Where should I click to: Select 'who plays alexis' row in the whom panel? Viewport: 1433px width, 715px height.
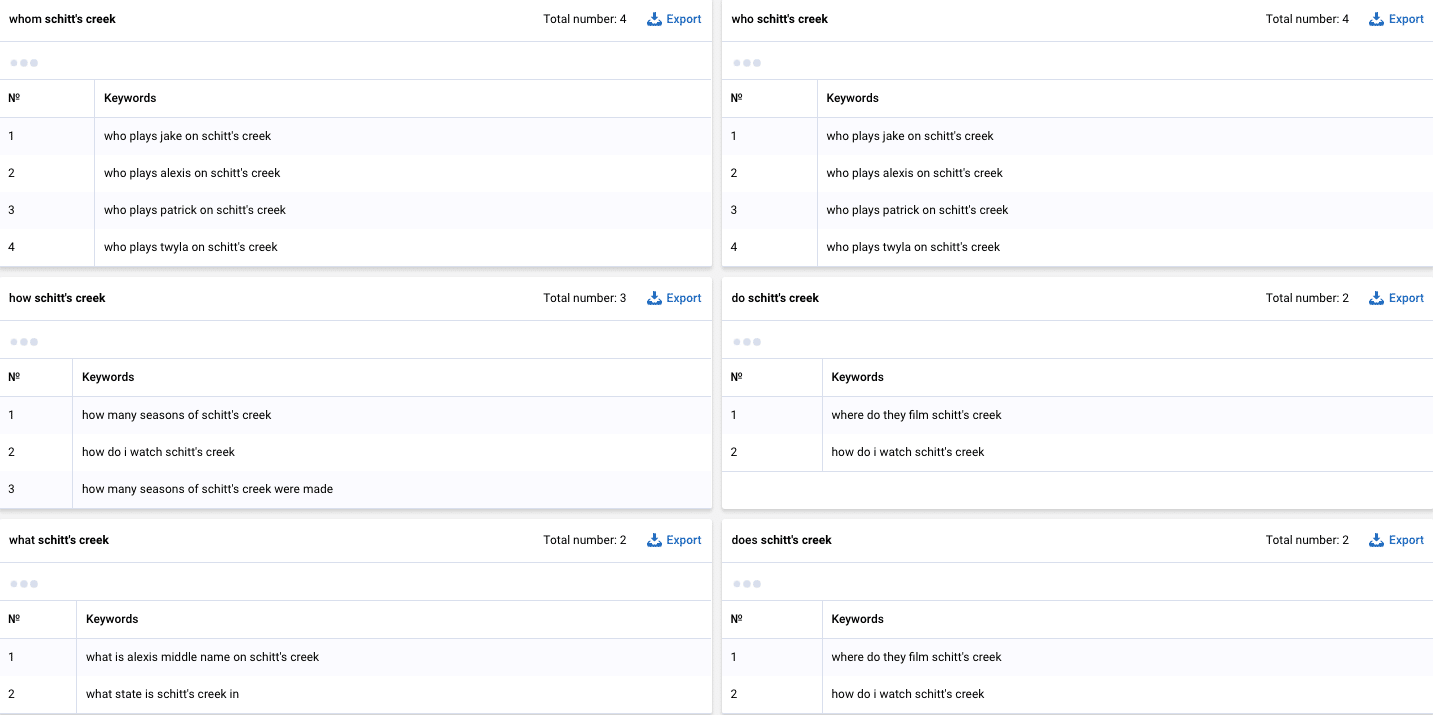pos(355,173)
